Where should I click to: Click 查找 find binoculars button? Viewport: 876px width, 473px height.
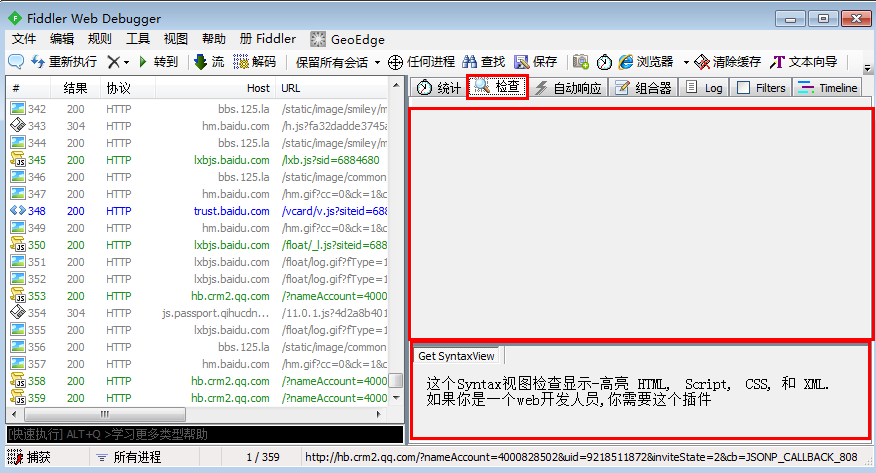[x=484, y=61]
